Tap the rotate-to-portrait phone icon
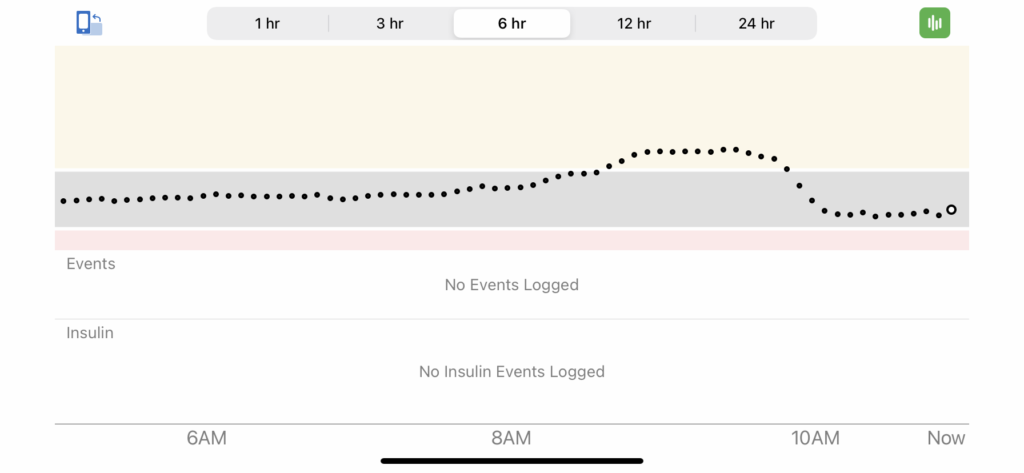This screenshot has height=473, width=1024. [89, 23]
